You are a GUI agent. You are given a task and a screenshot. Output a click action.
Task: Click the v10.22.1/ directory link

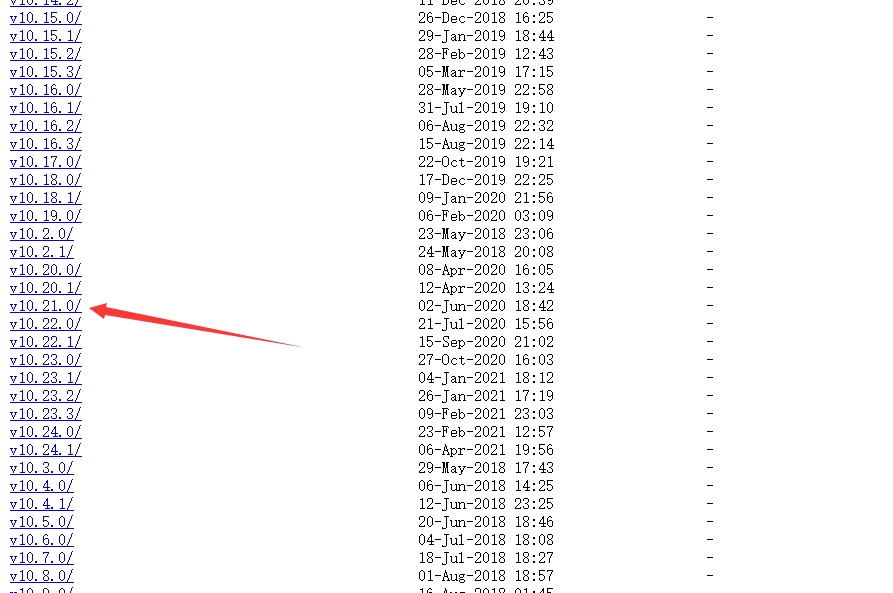point(46,342)
